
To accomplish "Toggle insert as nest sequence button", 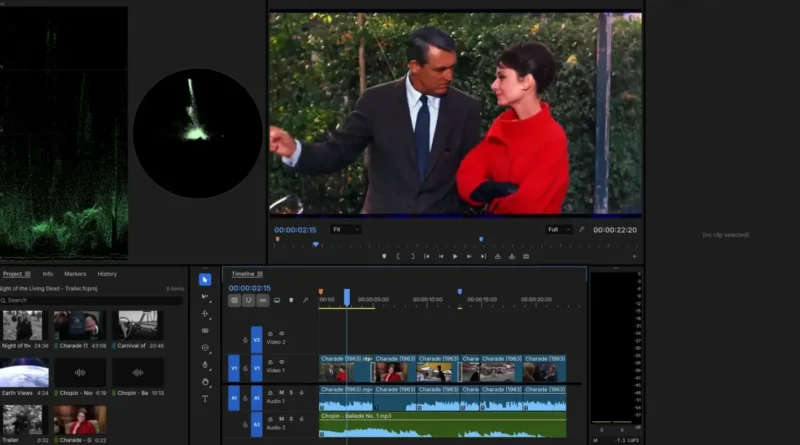I will 234,300.
